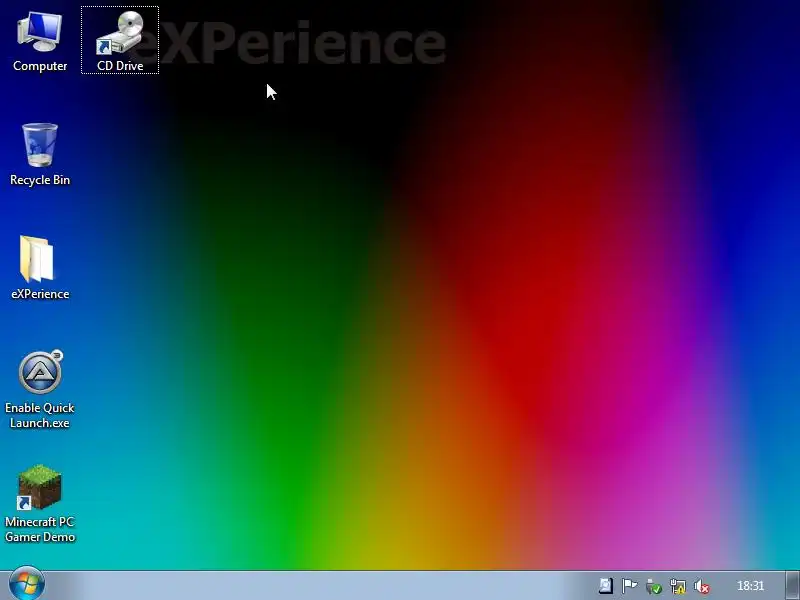Open the Action Center flag icon
Viewport: 800px width, 600px height.
(x=630, y=586)
